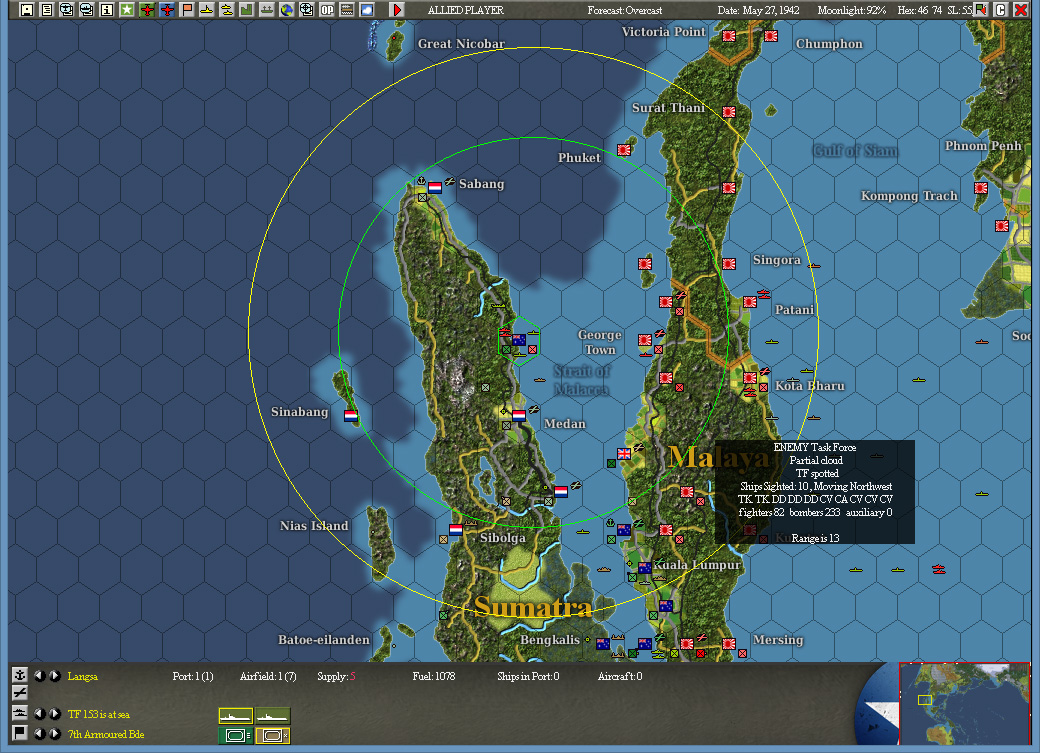The image size is (1040, 753).
Task: Select the Japanese base at Kota Bharu
Action: point(750,377)
